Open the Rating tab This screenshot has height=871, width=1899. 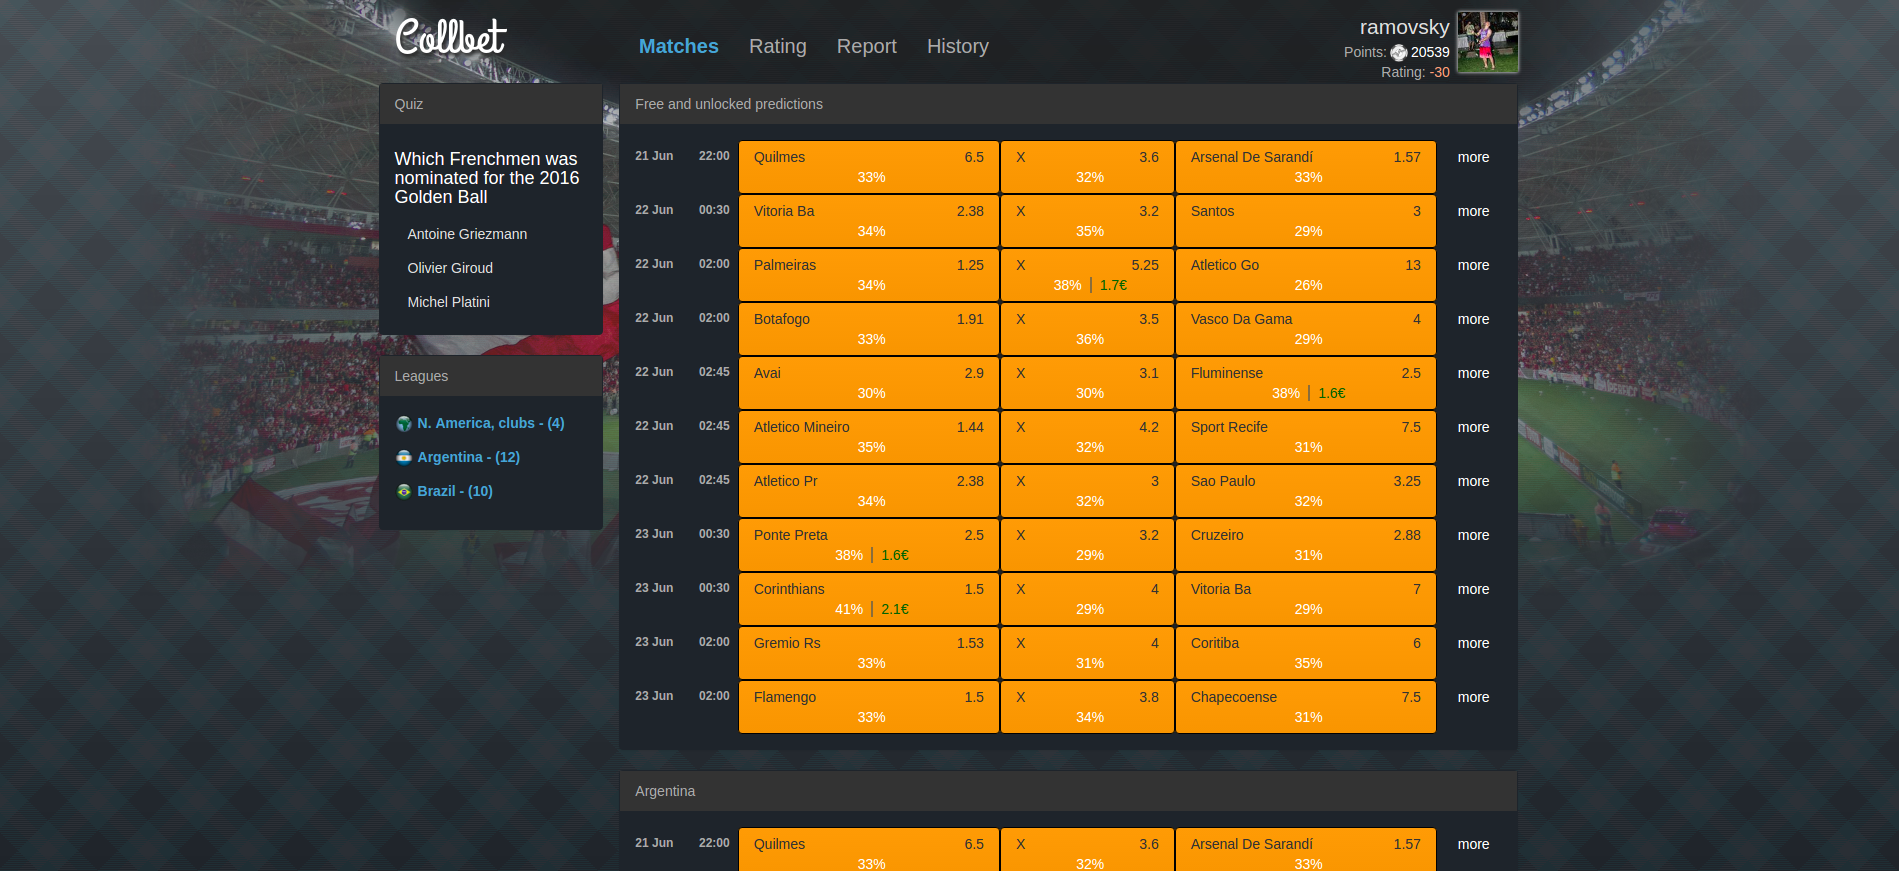click(778, 46)
